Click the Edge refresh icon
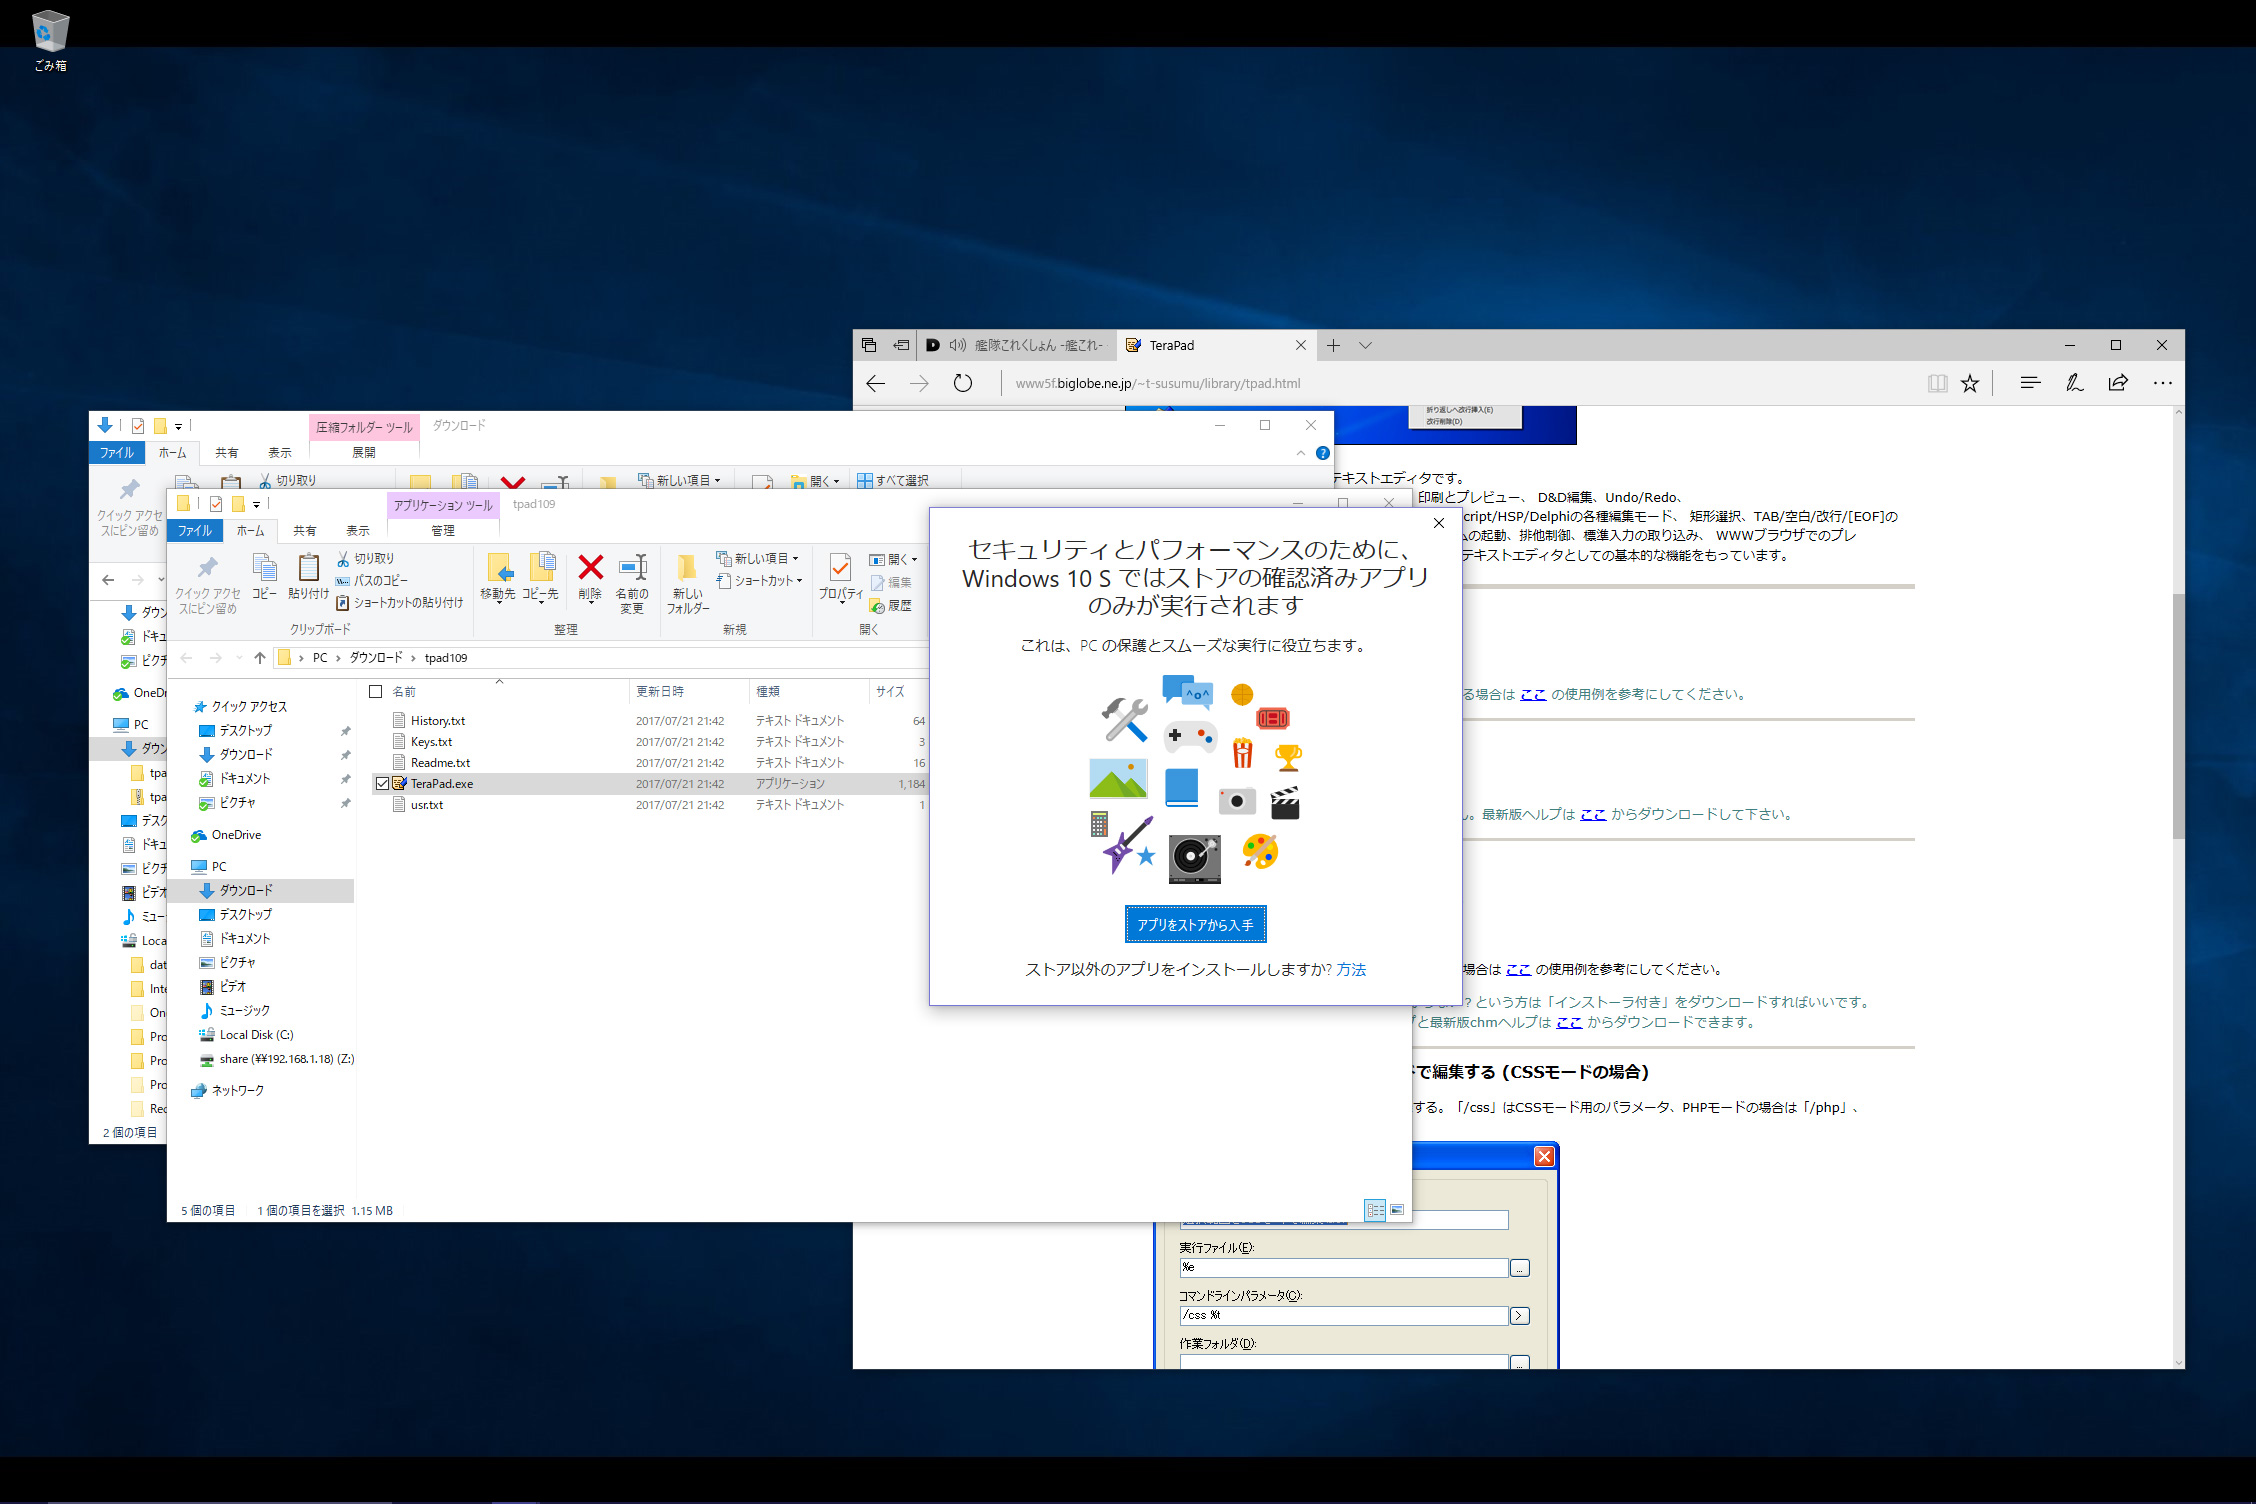The height and width of the screenshot is (1504, 2256). point(962,383)
